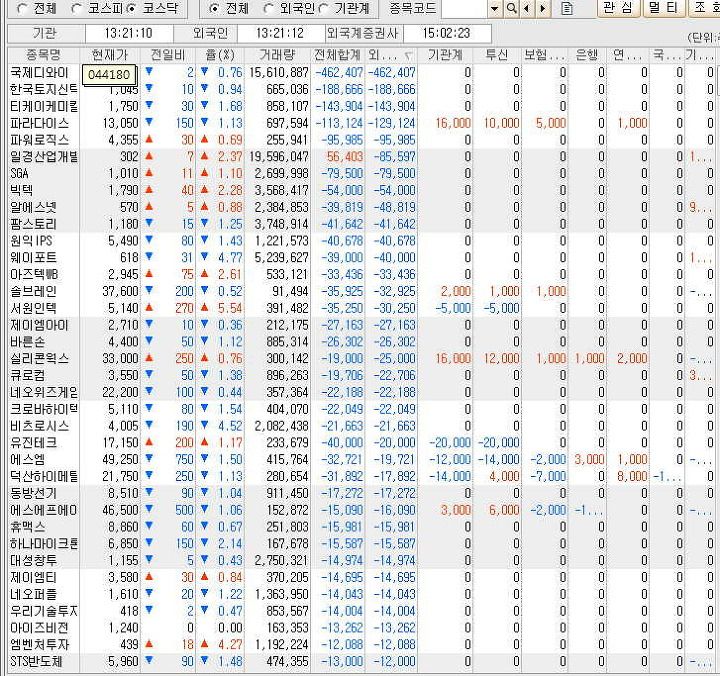Select the 웨이포트 stock row
This screenshot has height=676, width=720.
tap(360, 258)
